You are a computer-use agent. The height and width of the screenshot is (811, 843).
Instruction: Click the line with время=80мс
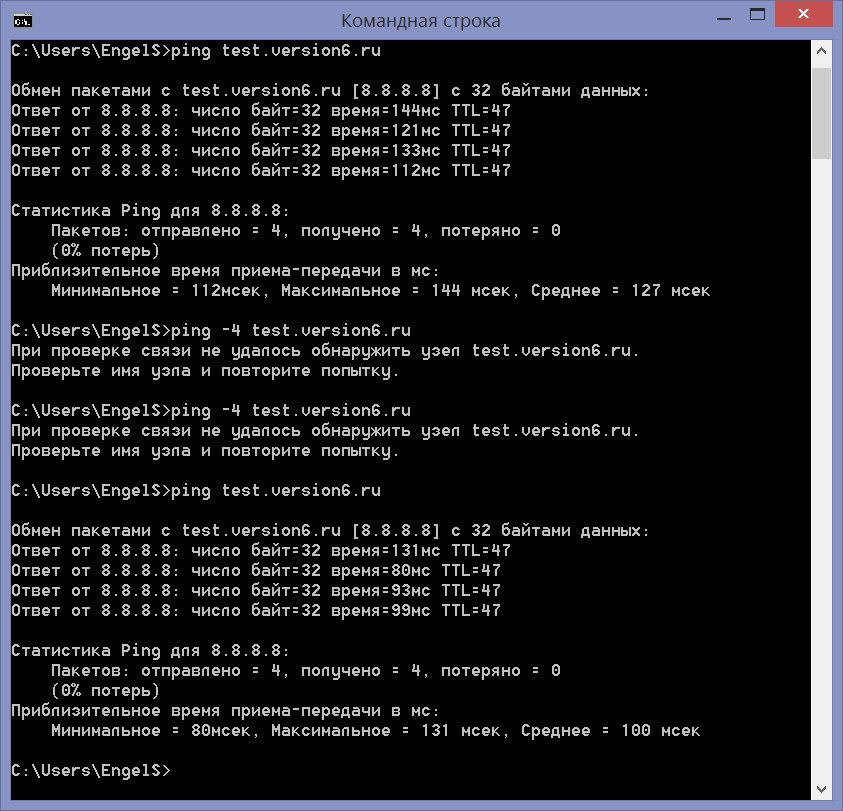pyautogui.click(x=256, y=571)
